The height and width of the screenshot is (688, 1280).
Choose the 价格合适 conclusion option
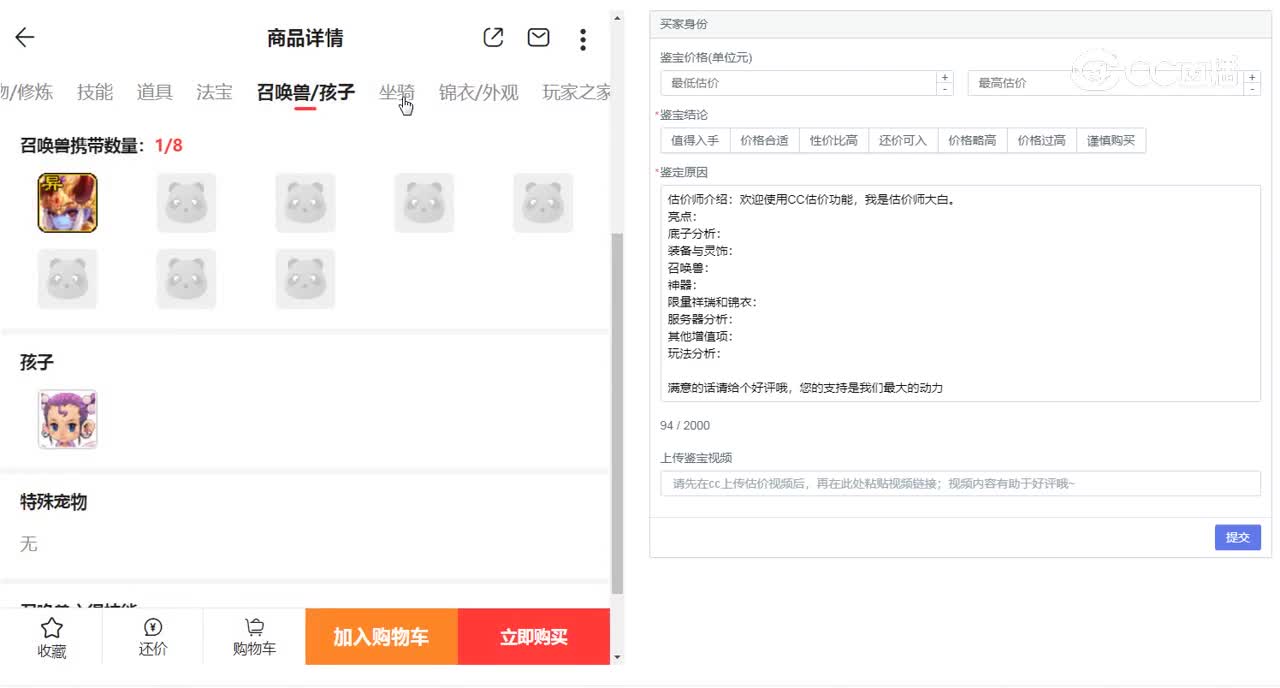[x=764, y=141]
